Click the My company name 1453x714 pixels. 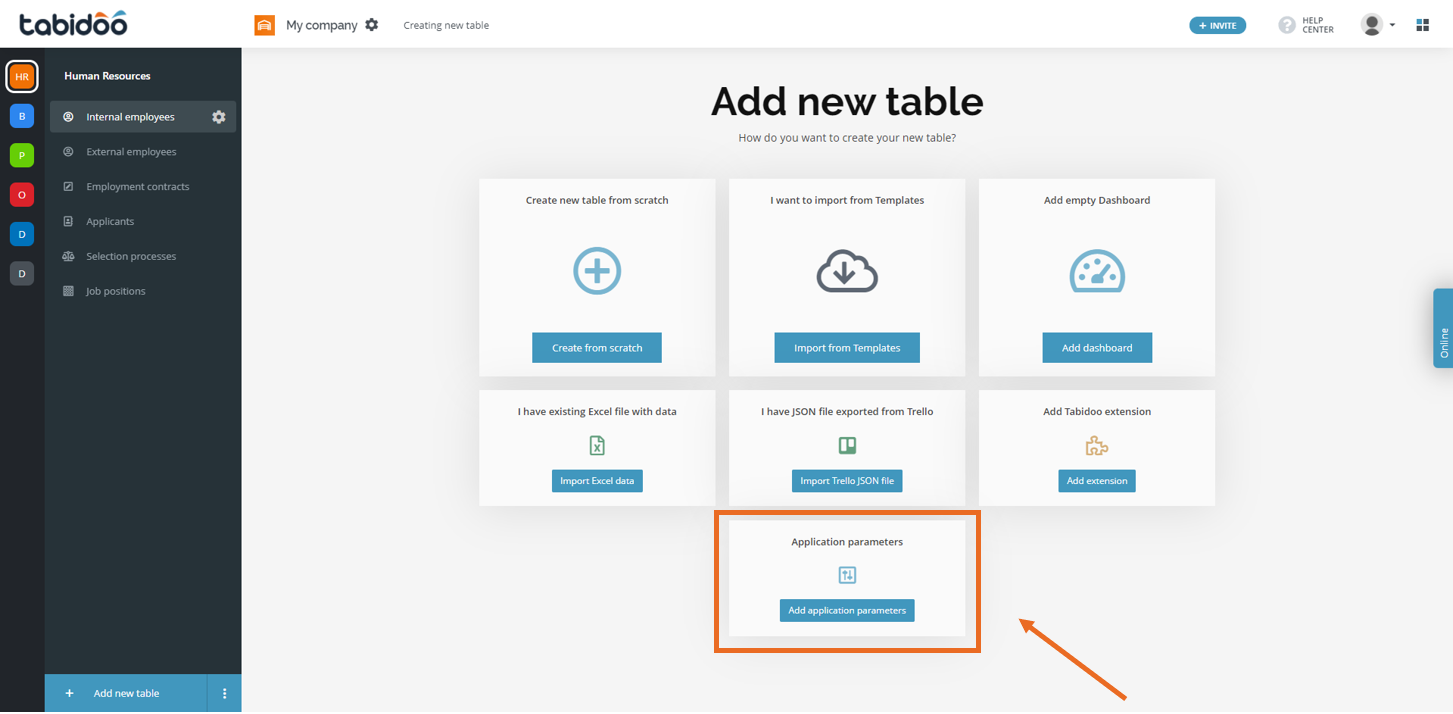322,25
